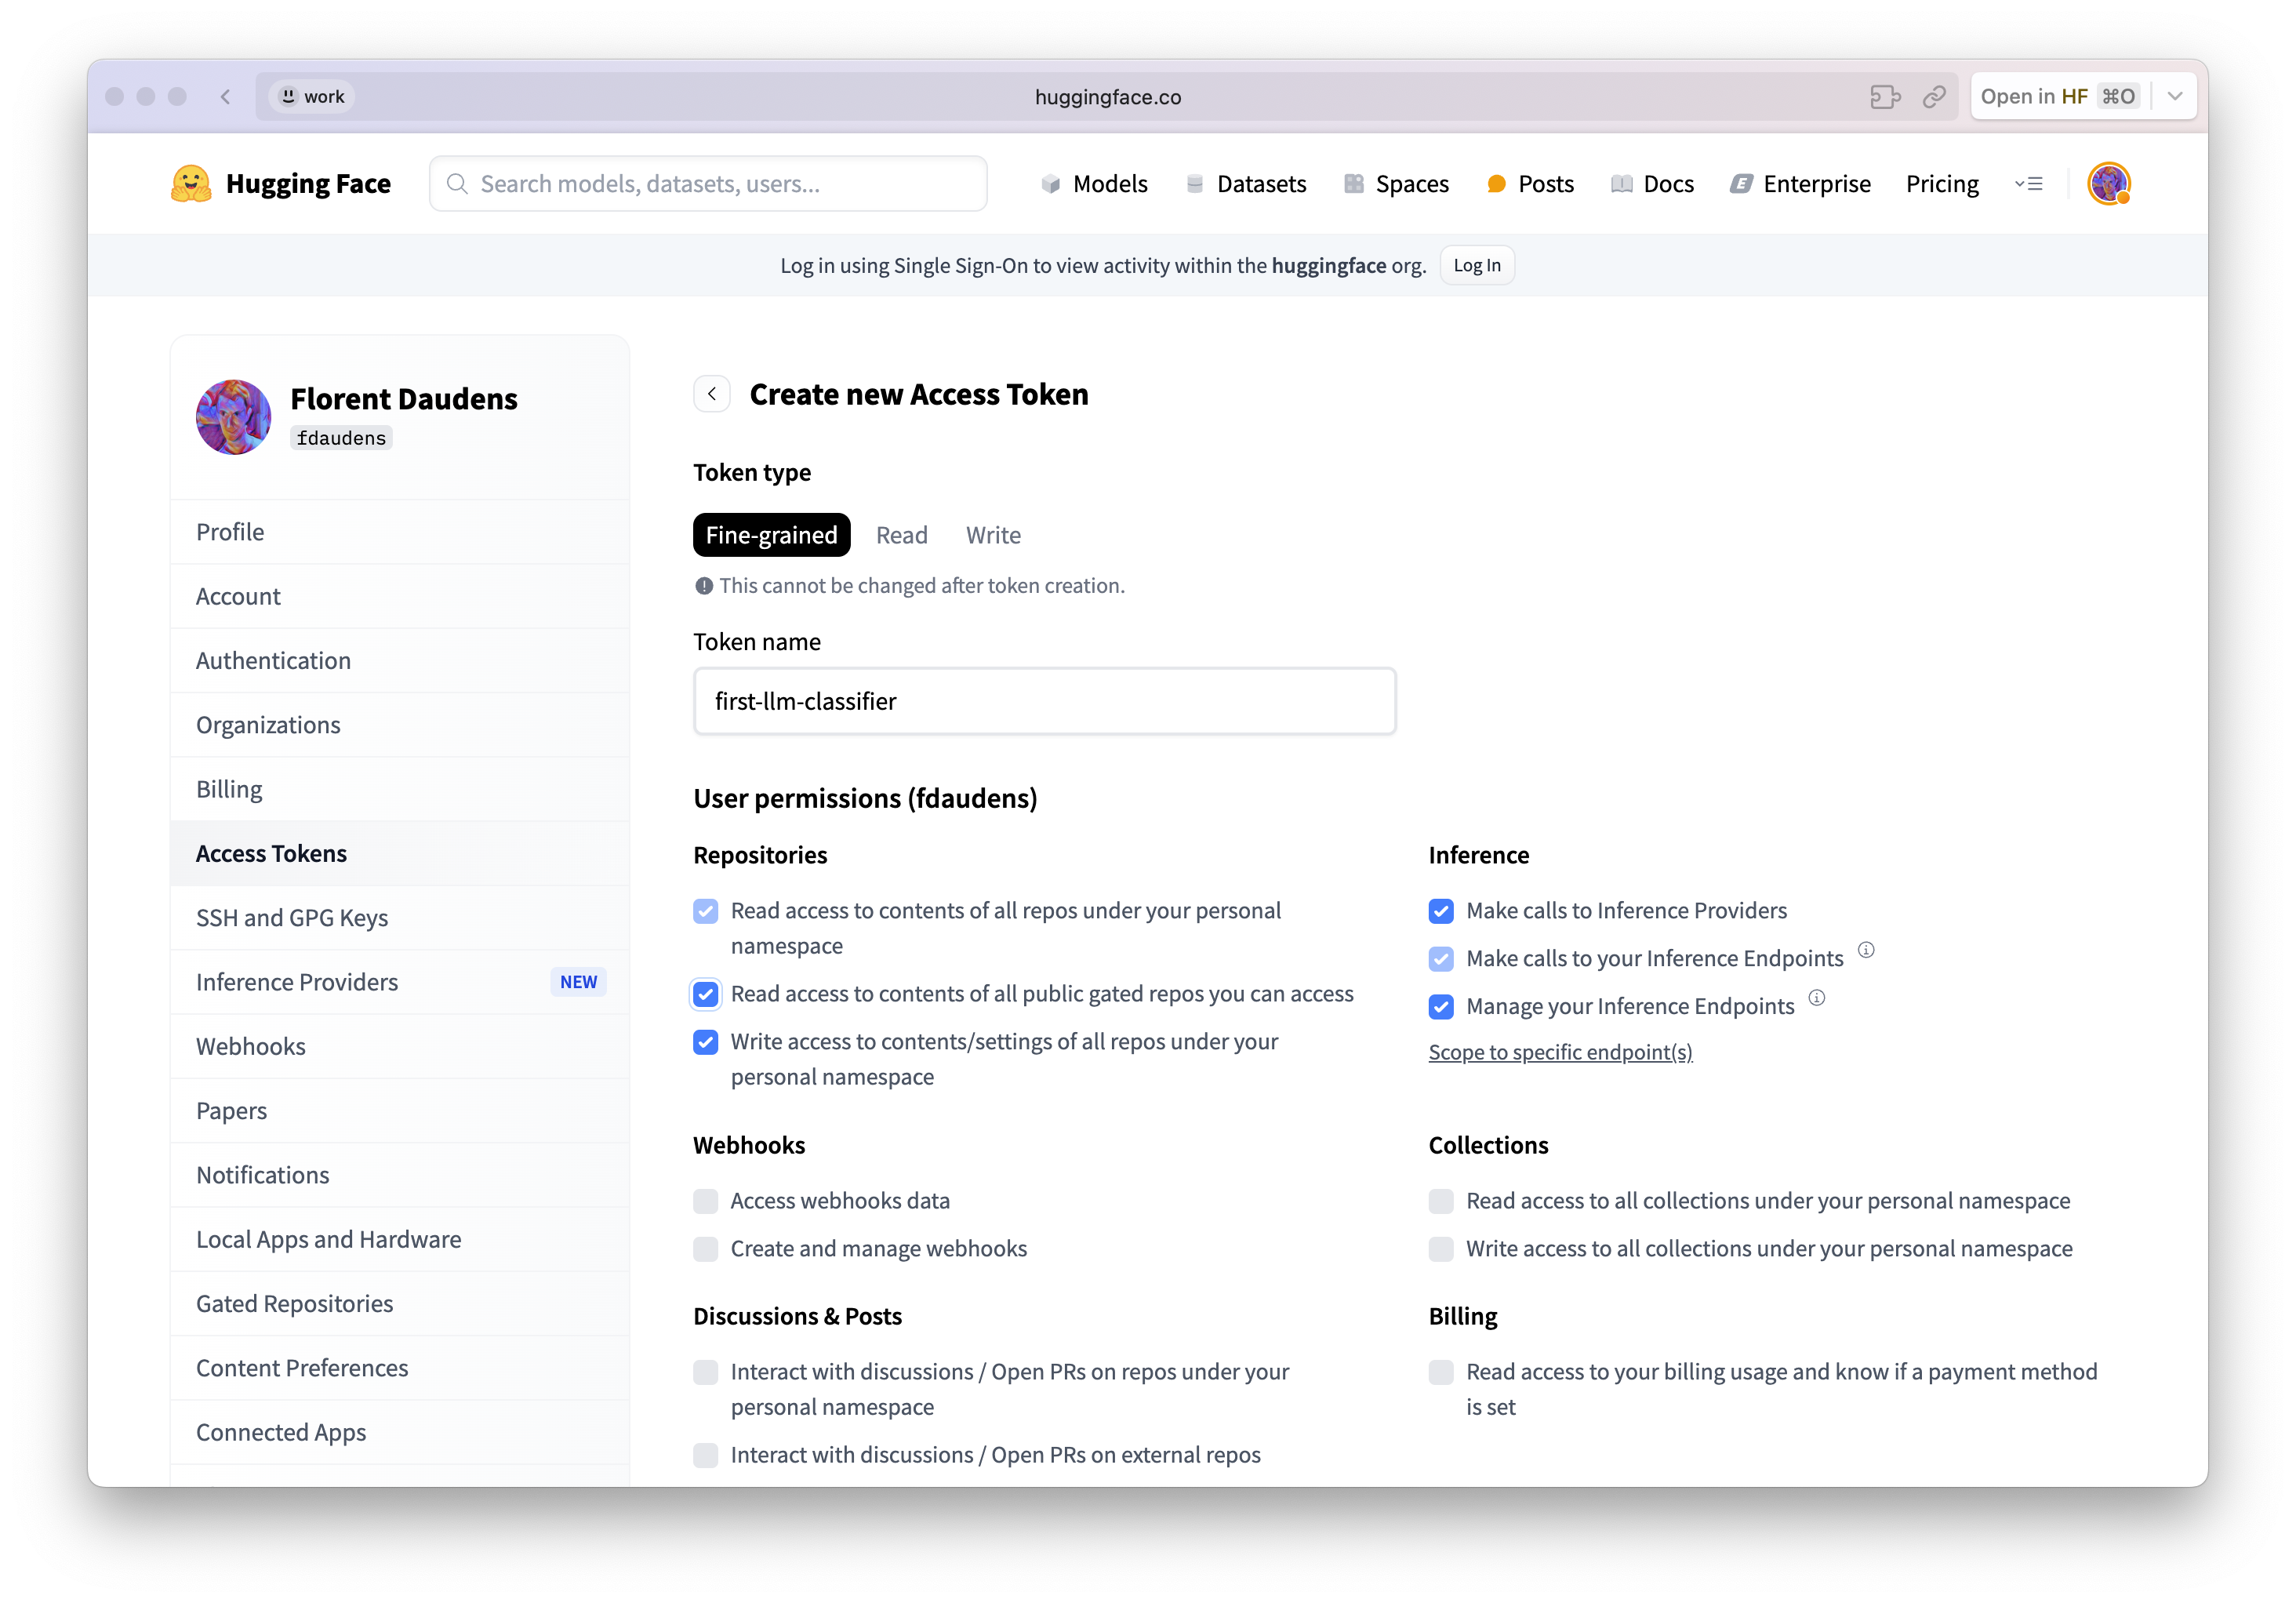
Task: Open Account settings in the sidebar
Action: 400,596
